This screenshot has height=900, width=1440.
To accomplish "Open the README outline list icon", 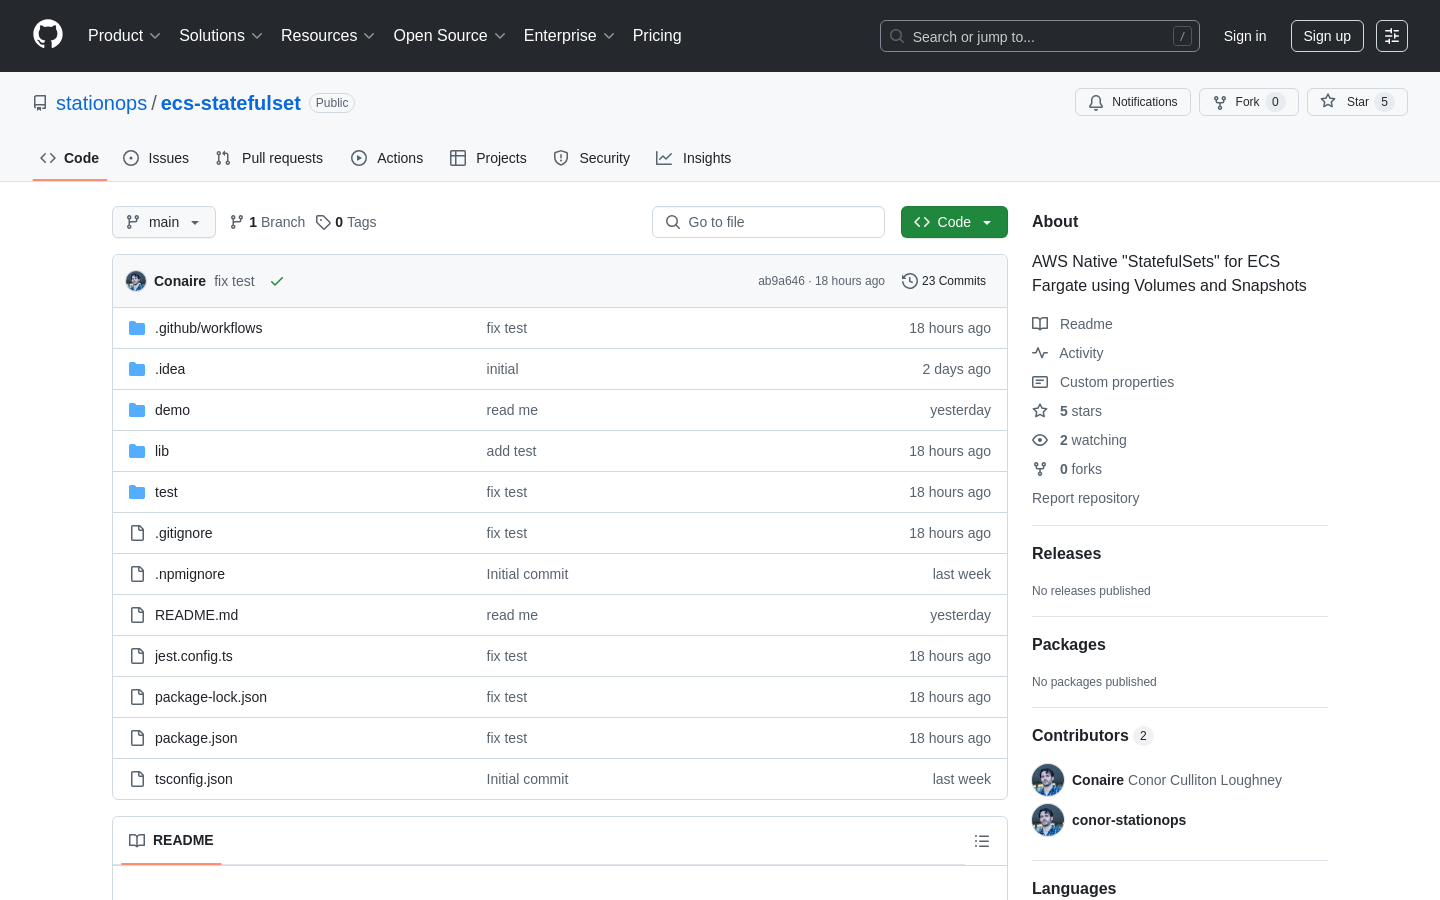I will [x=982, y=841].
